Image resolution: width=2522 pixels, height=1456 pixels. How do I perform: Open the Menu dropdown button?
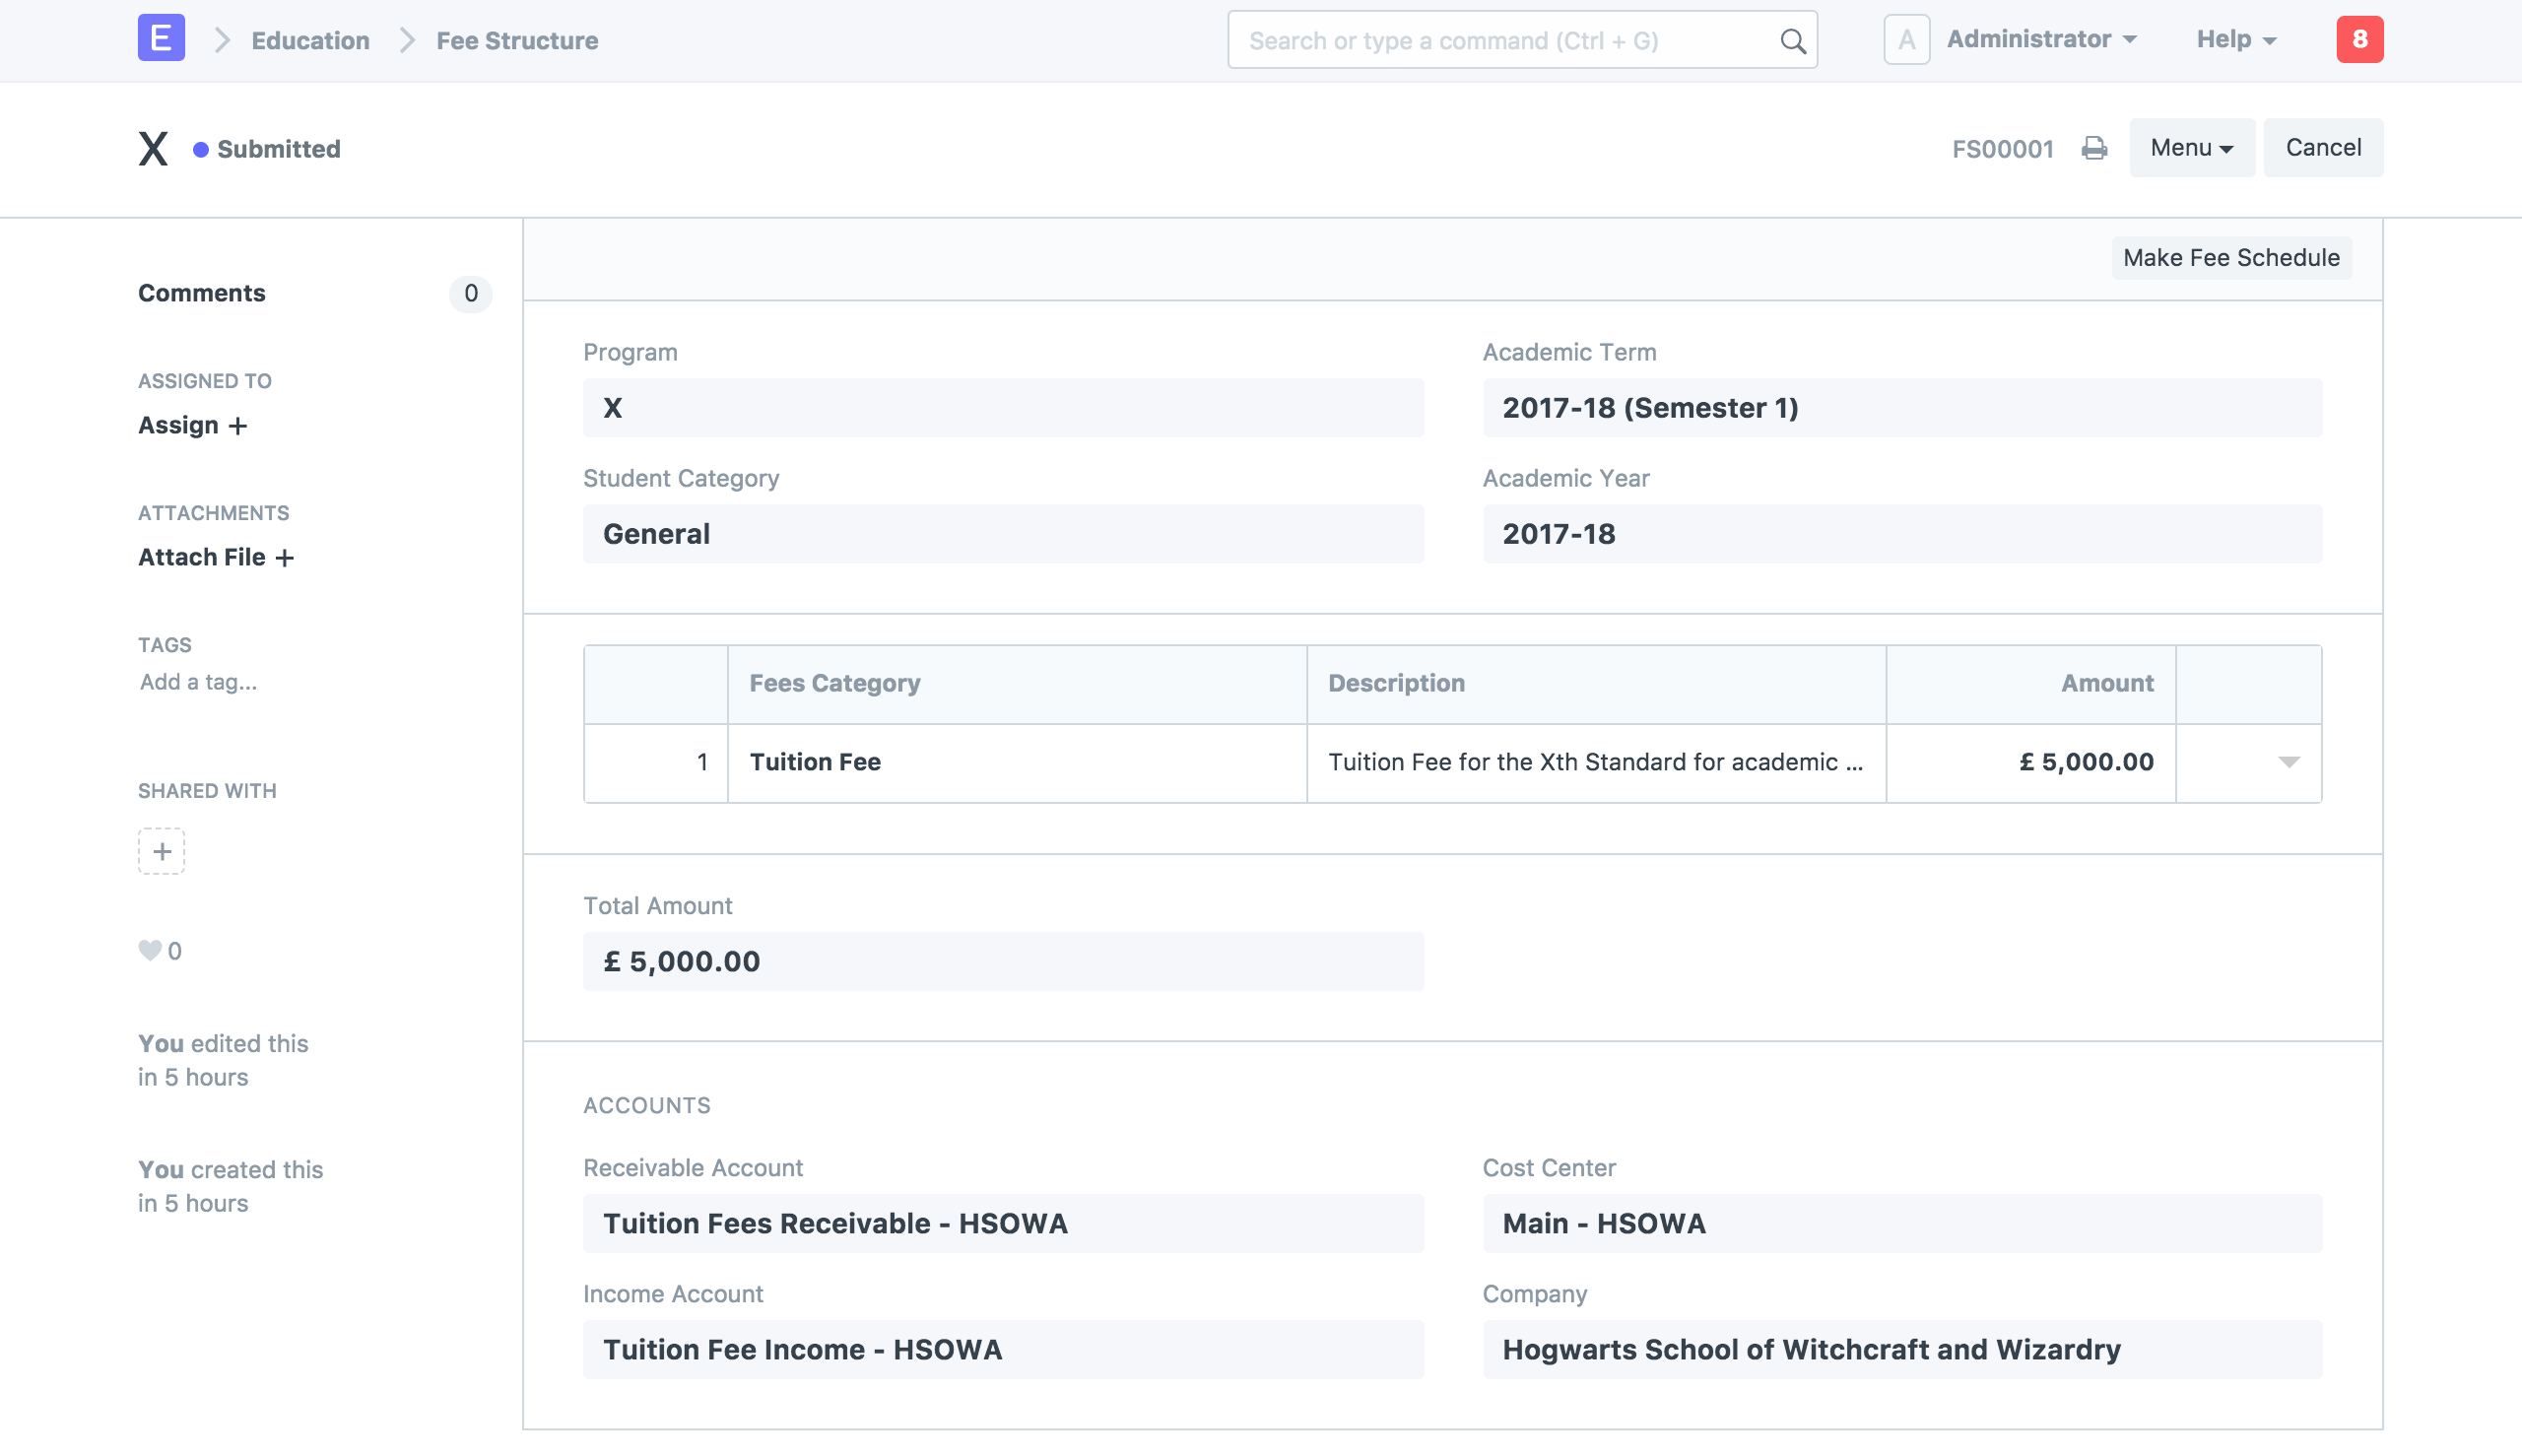(x=2191, y=148)
